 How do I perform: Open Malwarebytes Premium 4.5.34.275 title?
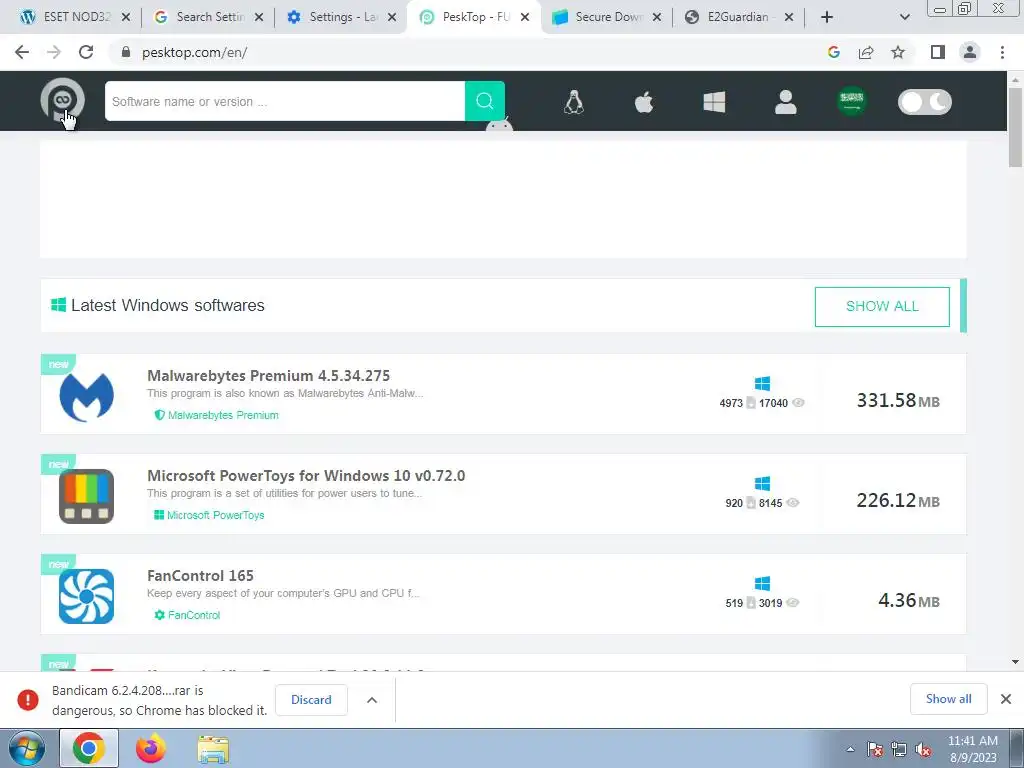(x=268, y=376)
